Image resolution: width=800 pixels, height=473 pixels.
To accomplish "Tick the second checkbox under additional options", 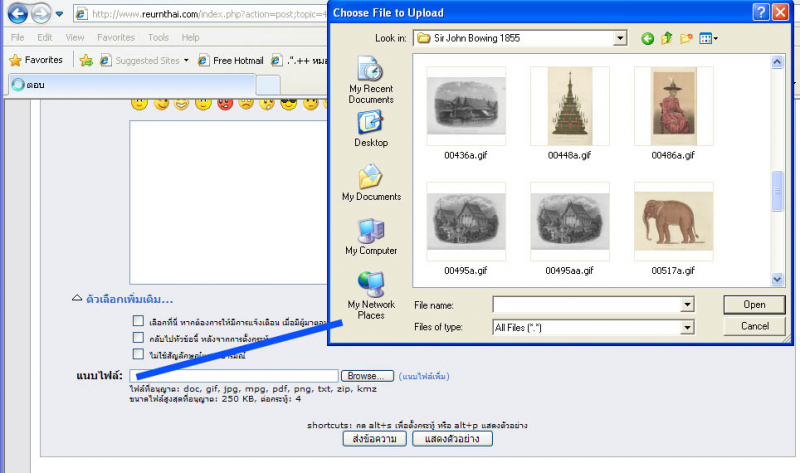I will 138,338.
